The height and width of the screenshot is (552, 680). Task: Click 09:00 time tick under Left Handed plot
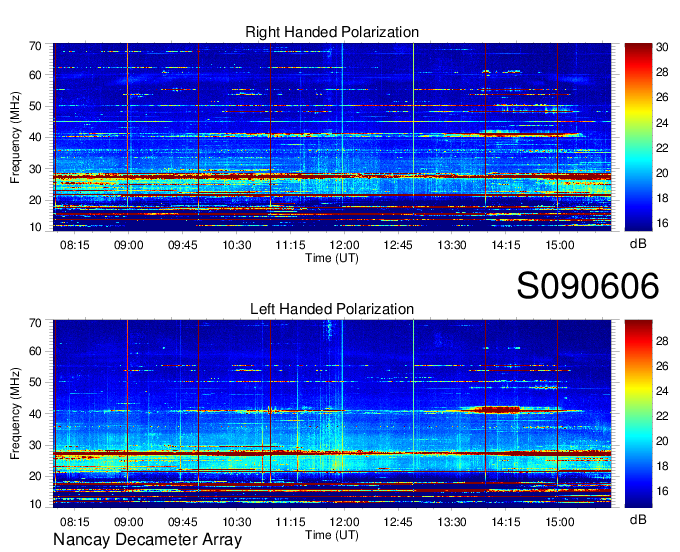(128, 522)
